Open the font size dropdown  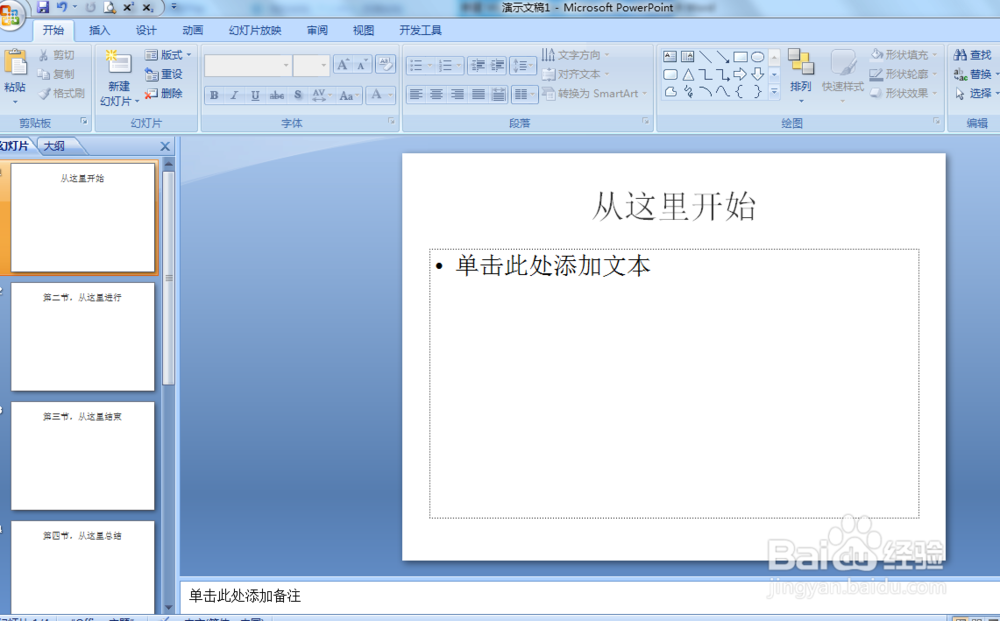323,65
